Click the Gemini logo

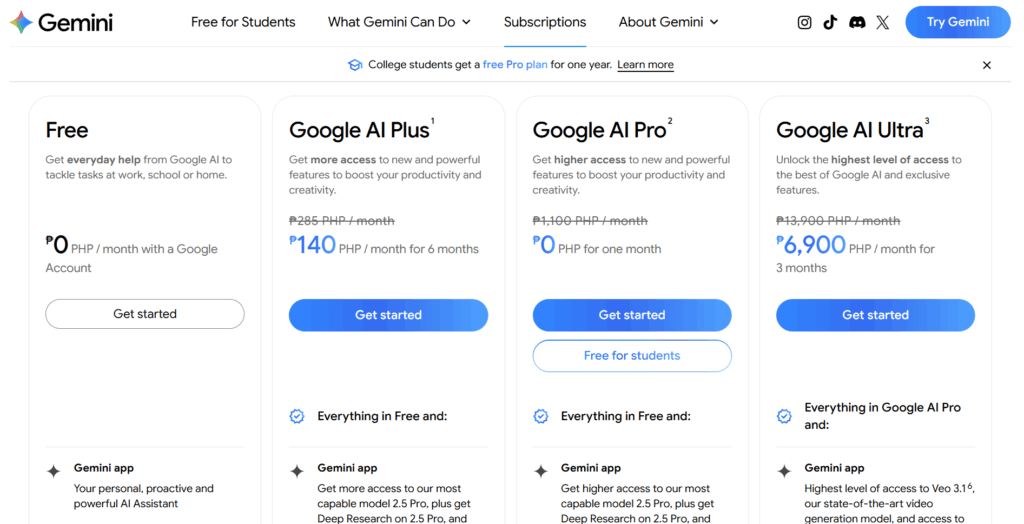click(62, 22)
